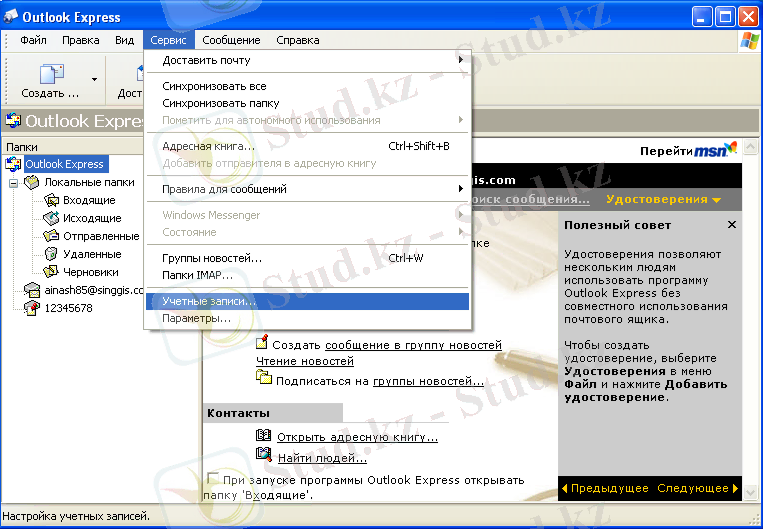Select the Inbox folder icon (Входящие)
Viewport: 763px width, 529px height.
(52, 200)
